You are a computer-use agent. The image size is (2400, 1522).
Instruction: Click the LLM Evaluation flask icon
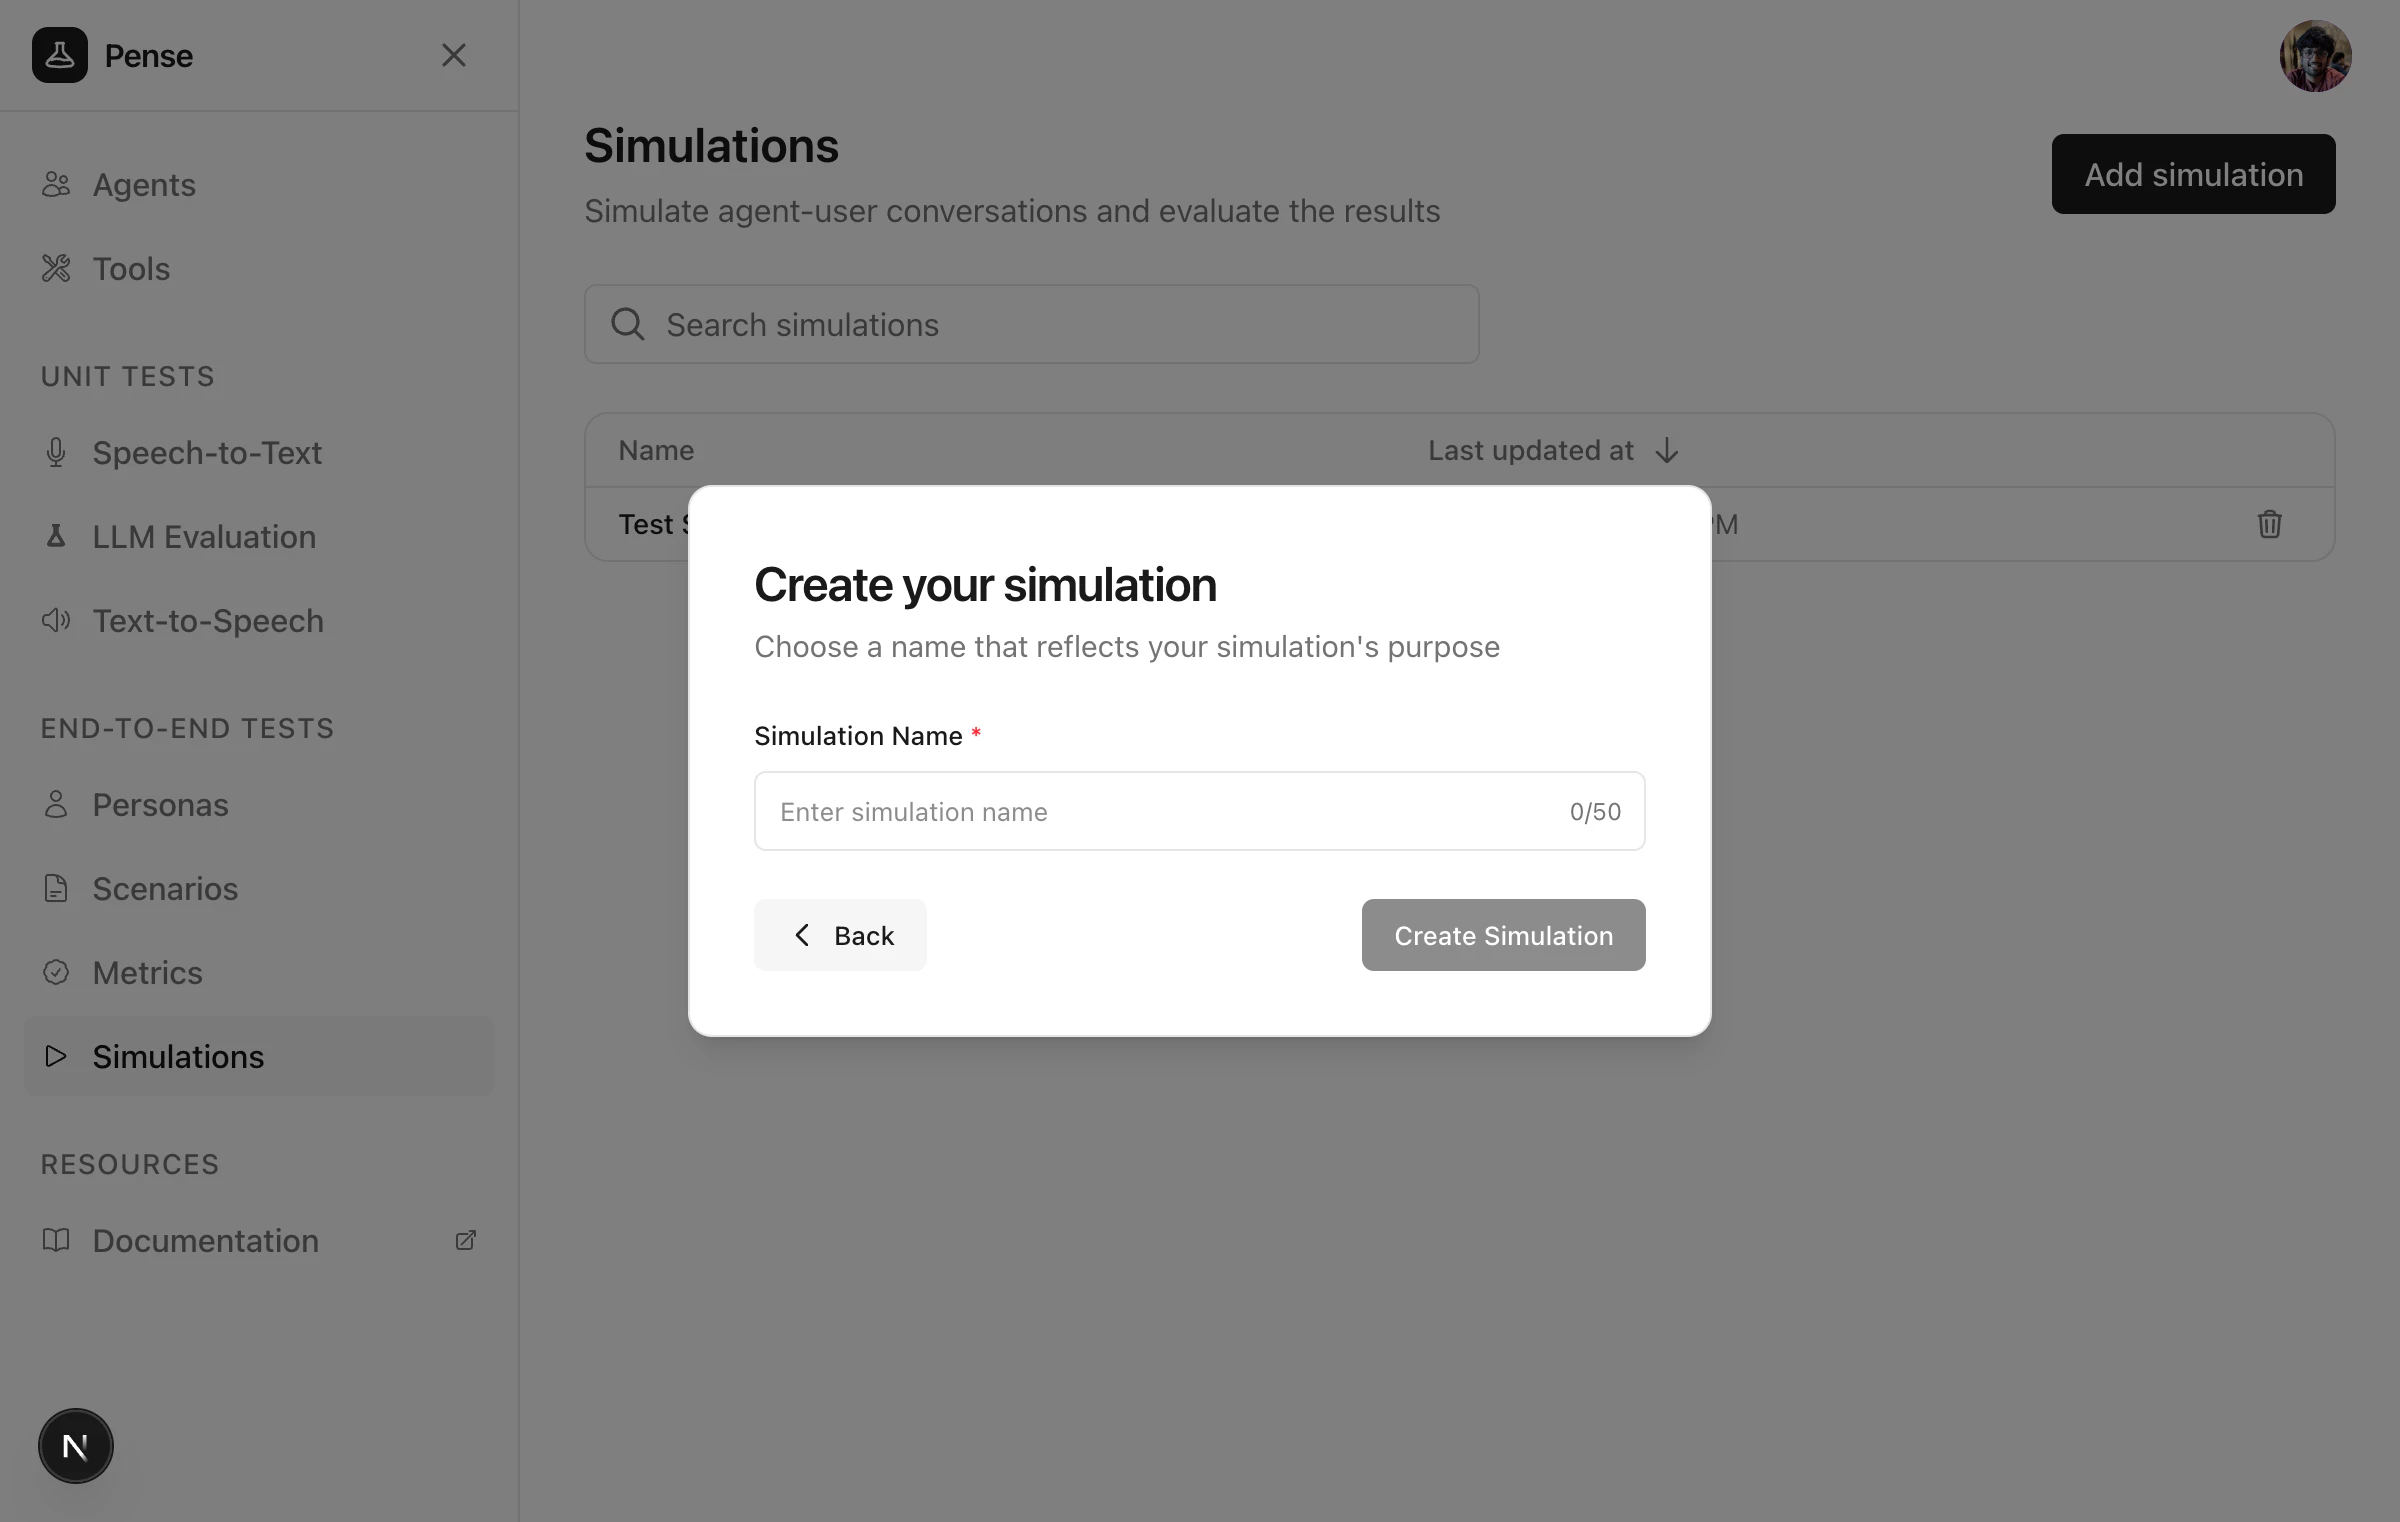click(56, 536)
